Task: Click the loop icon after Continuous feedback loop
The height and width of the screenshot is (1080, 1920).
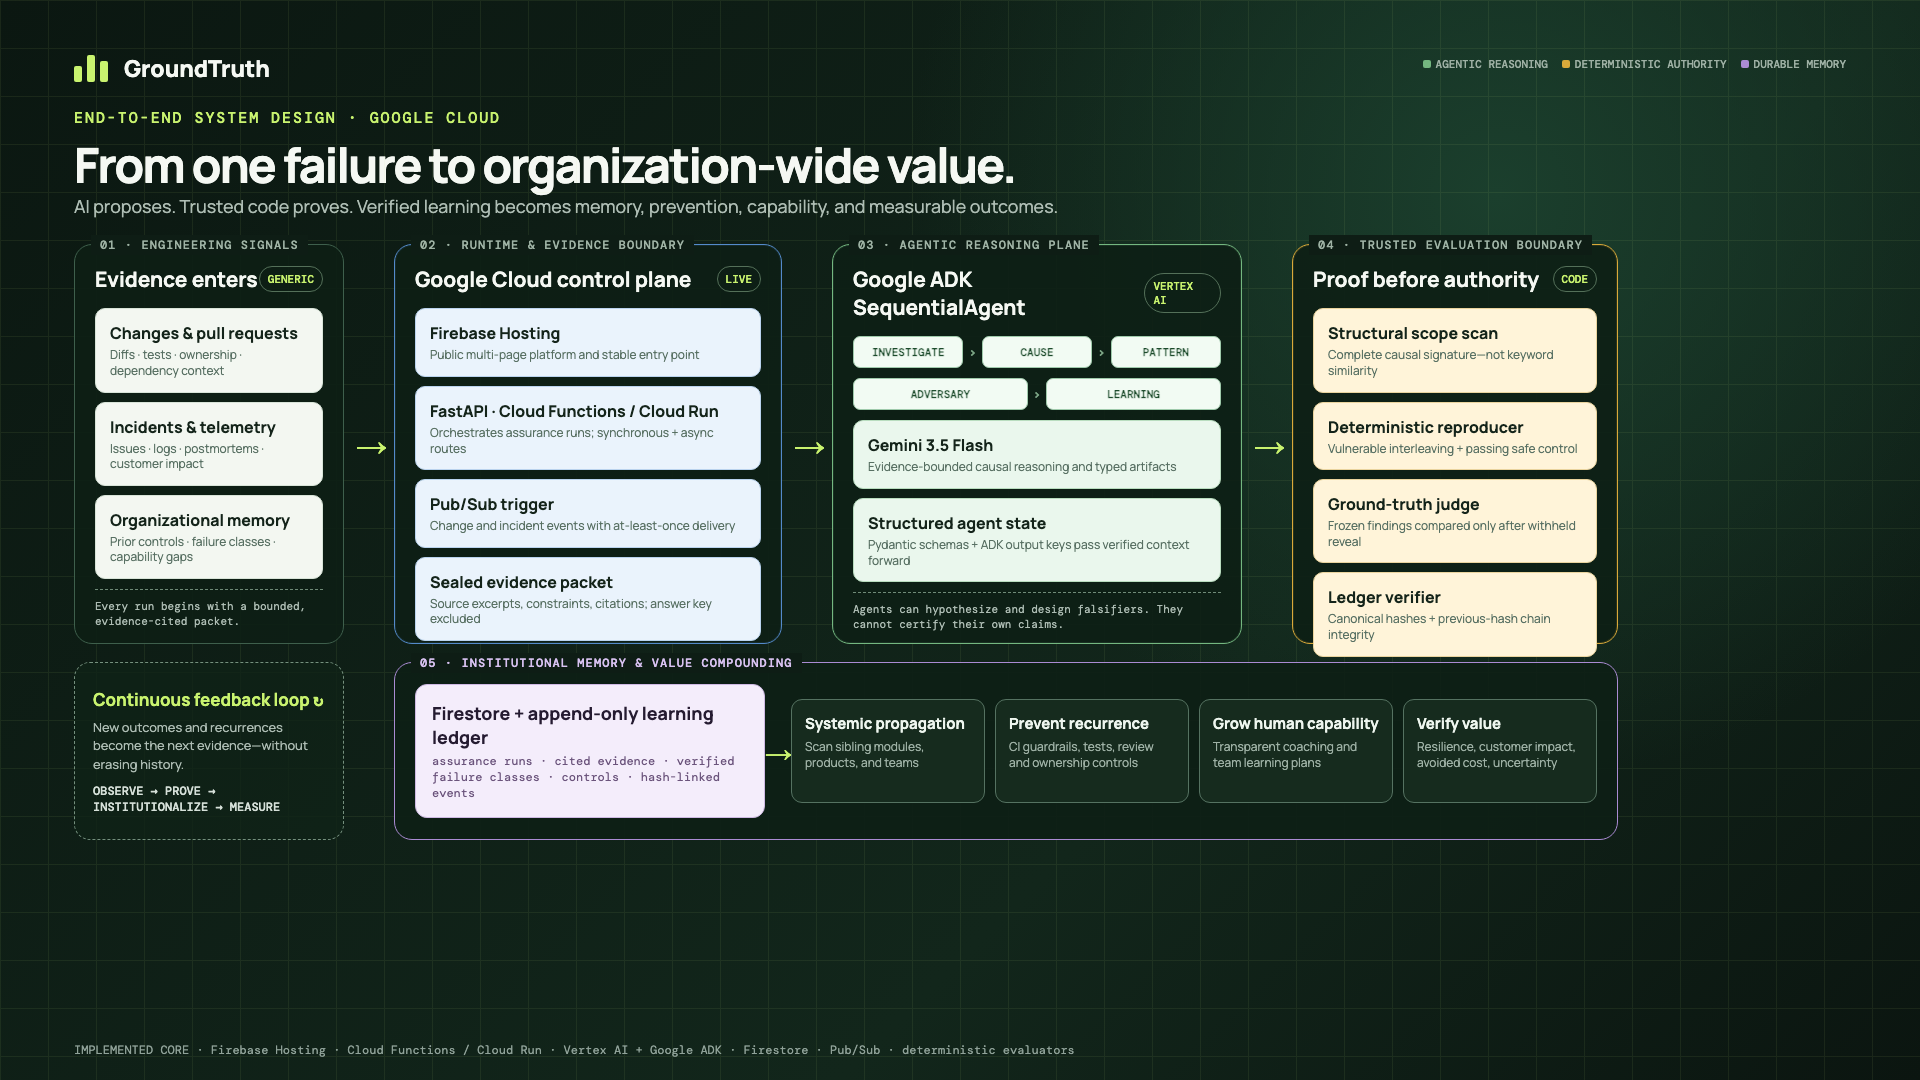Action: [x=318, y=701]
